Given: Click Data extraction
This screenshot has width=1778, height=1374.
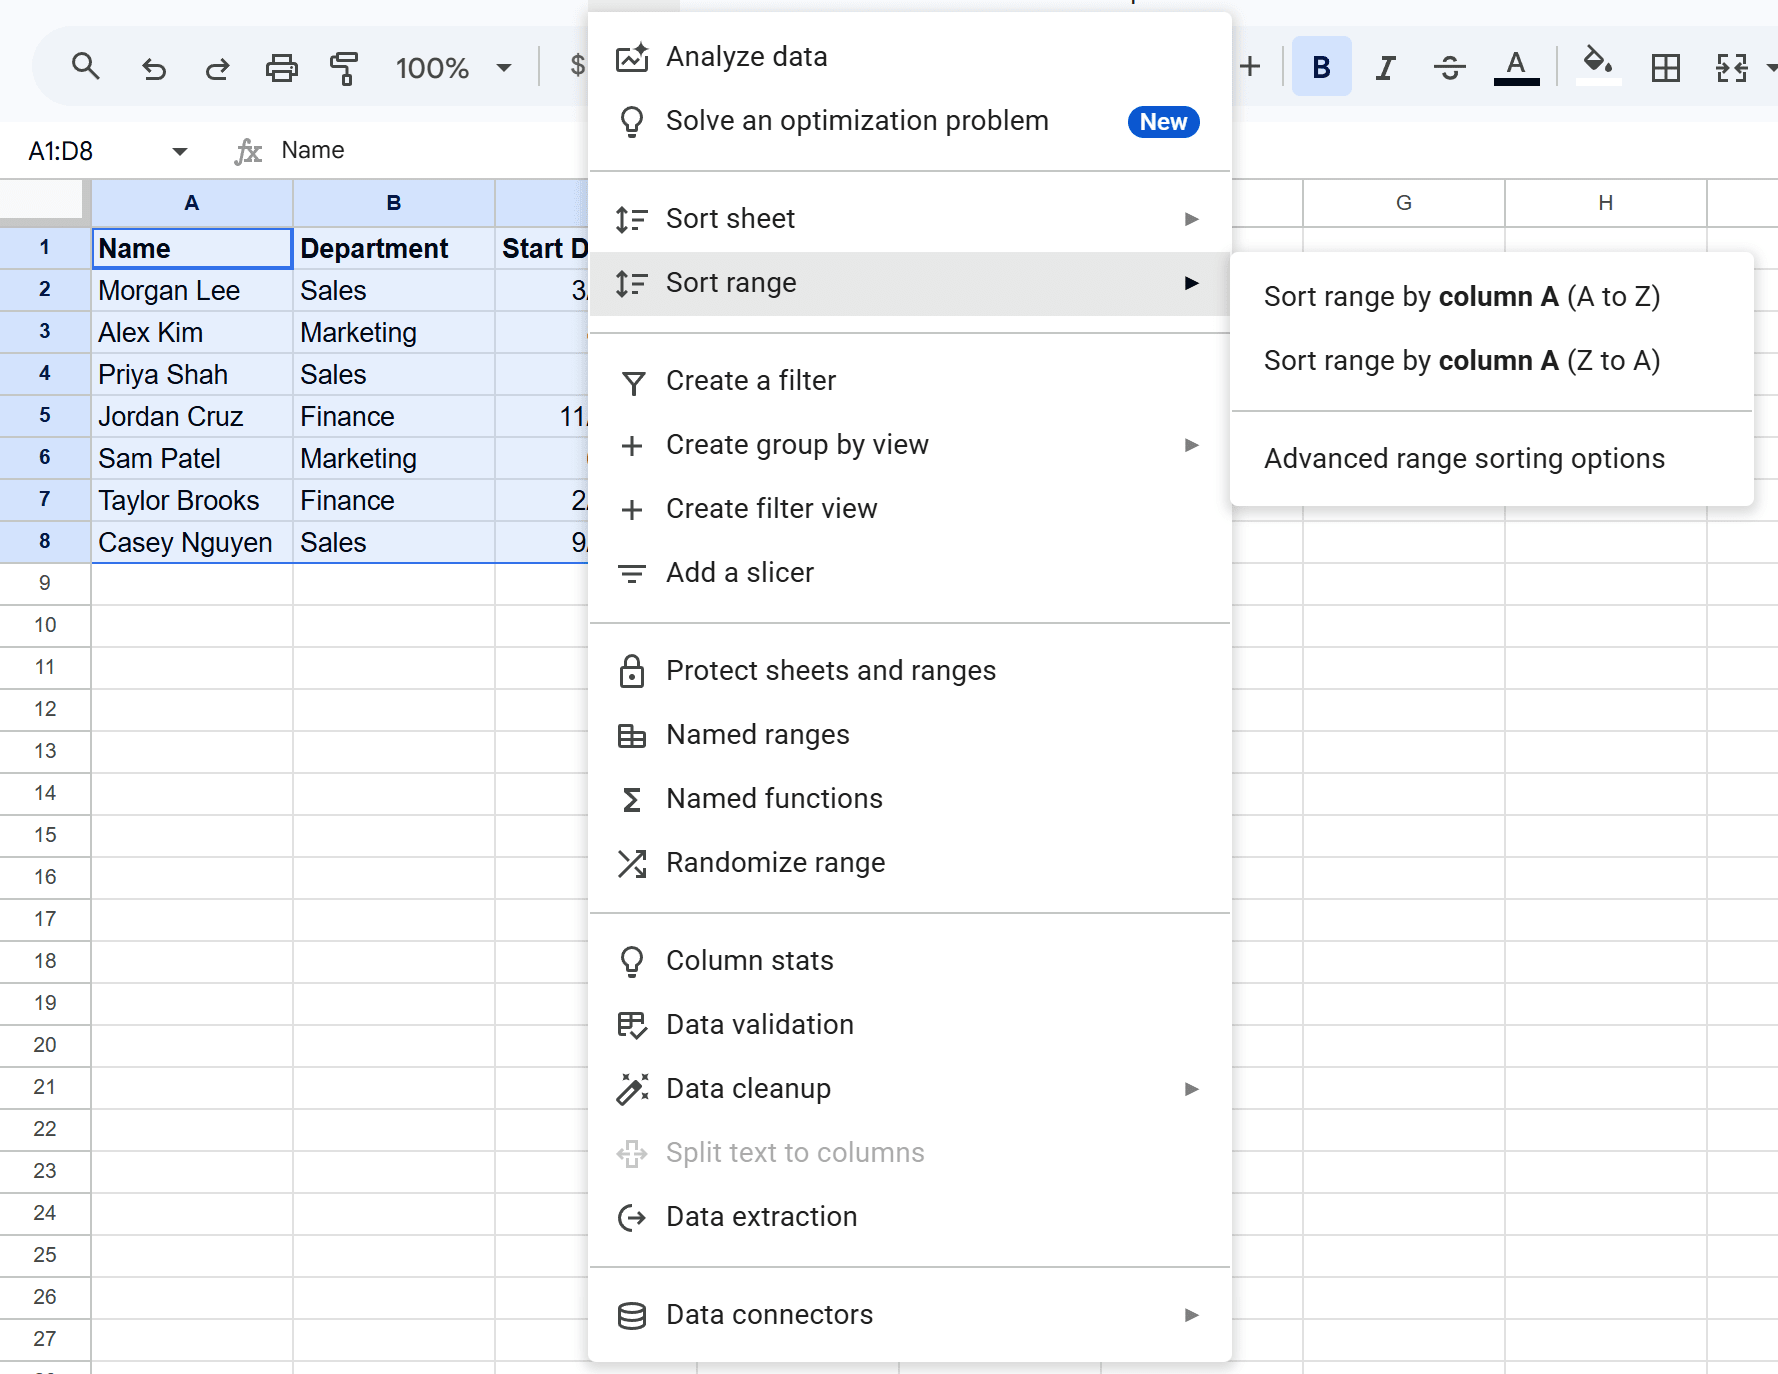Looking at the screenshot, I should tap(910, 1217).
